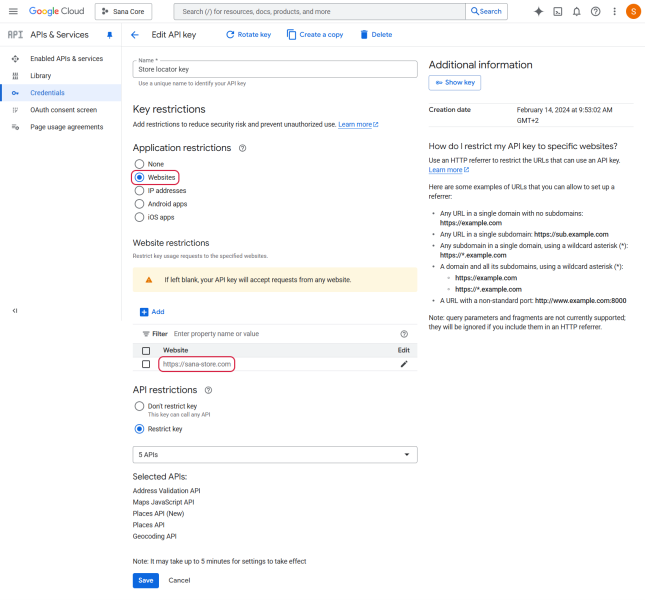Edit the sana-store.com website with pencil icon
645x600 pixels.
[x=404, y=364]
